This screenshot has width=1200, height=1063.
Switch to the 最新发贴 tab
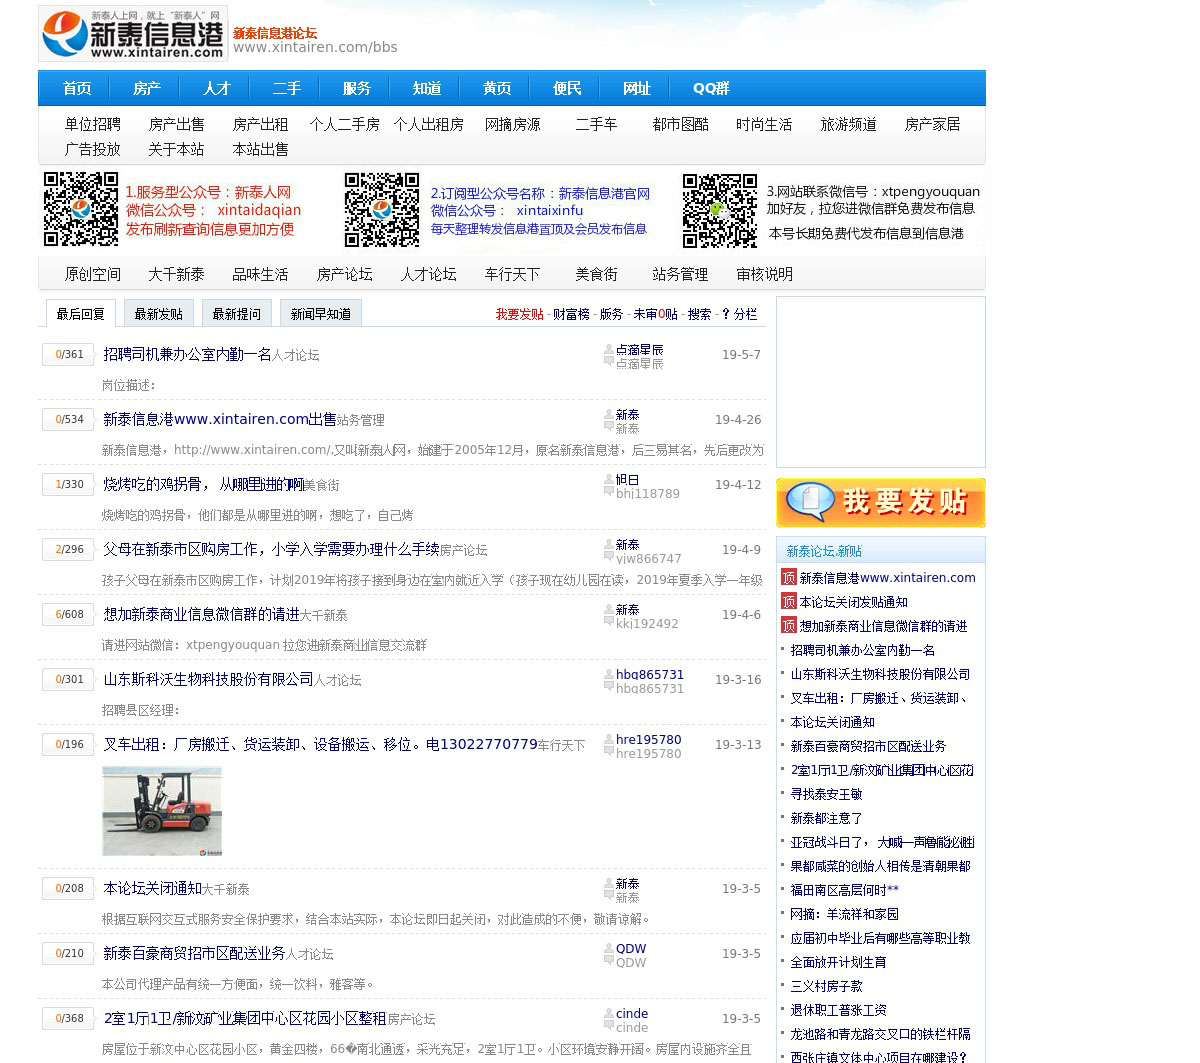pos(159,314)
